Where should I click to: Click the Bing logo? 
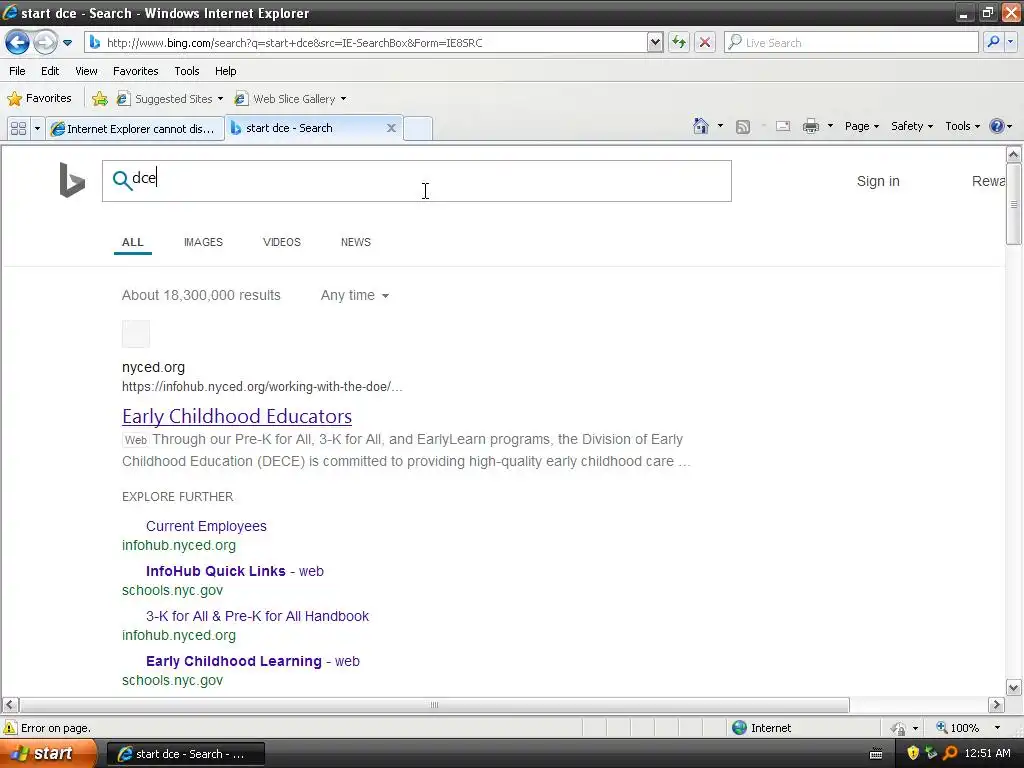click(x=72, y=180)
